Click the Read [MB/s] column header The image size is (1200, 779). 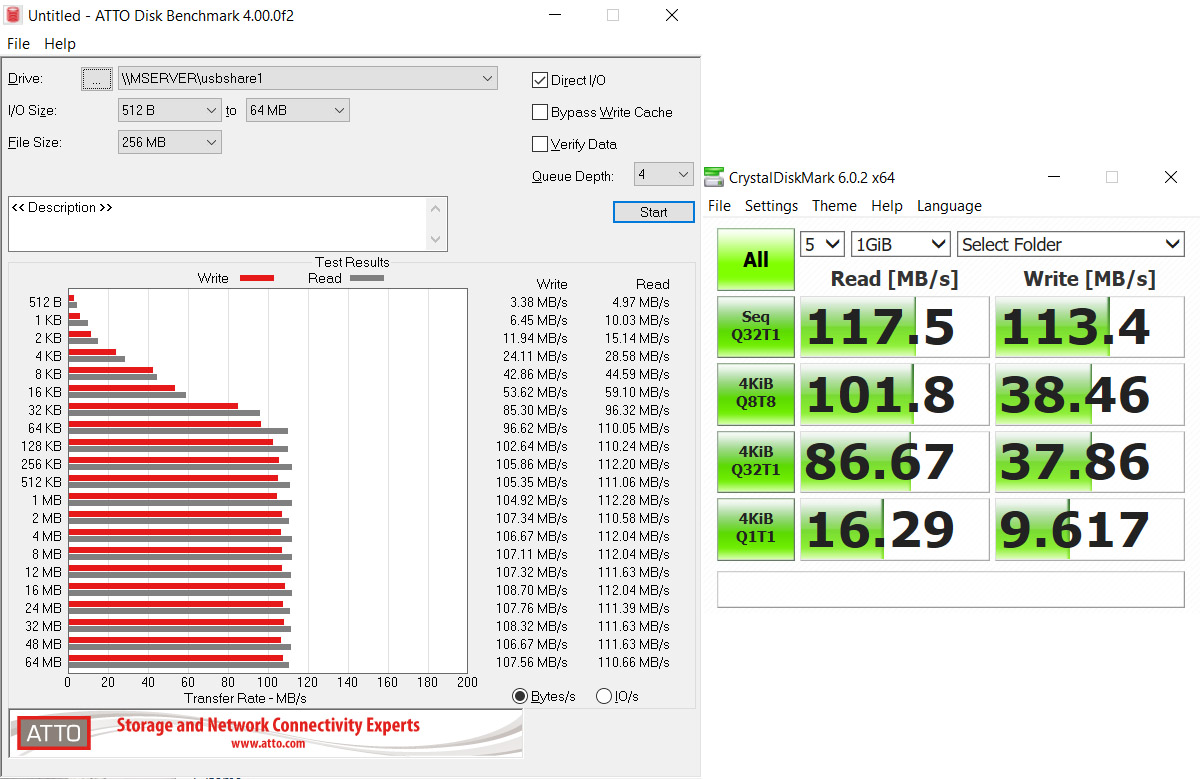coord(894,278)
